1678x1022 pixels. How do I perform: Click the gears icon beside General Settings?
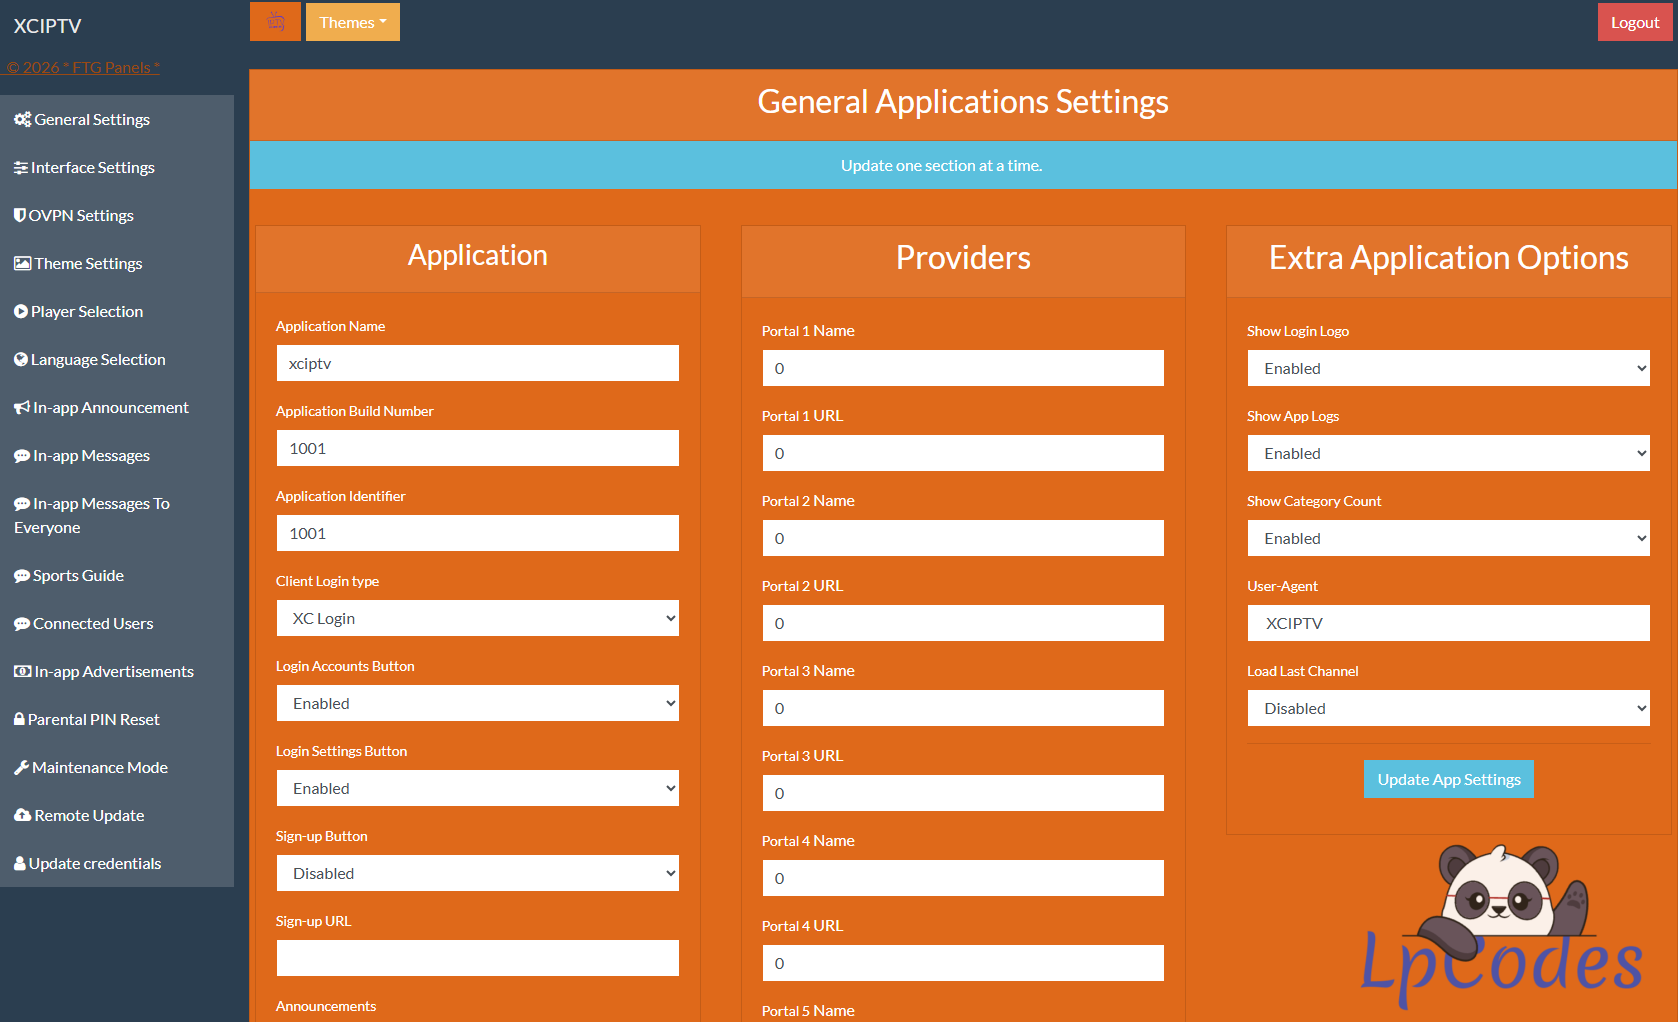point(22,120)
